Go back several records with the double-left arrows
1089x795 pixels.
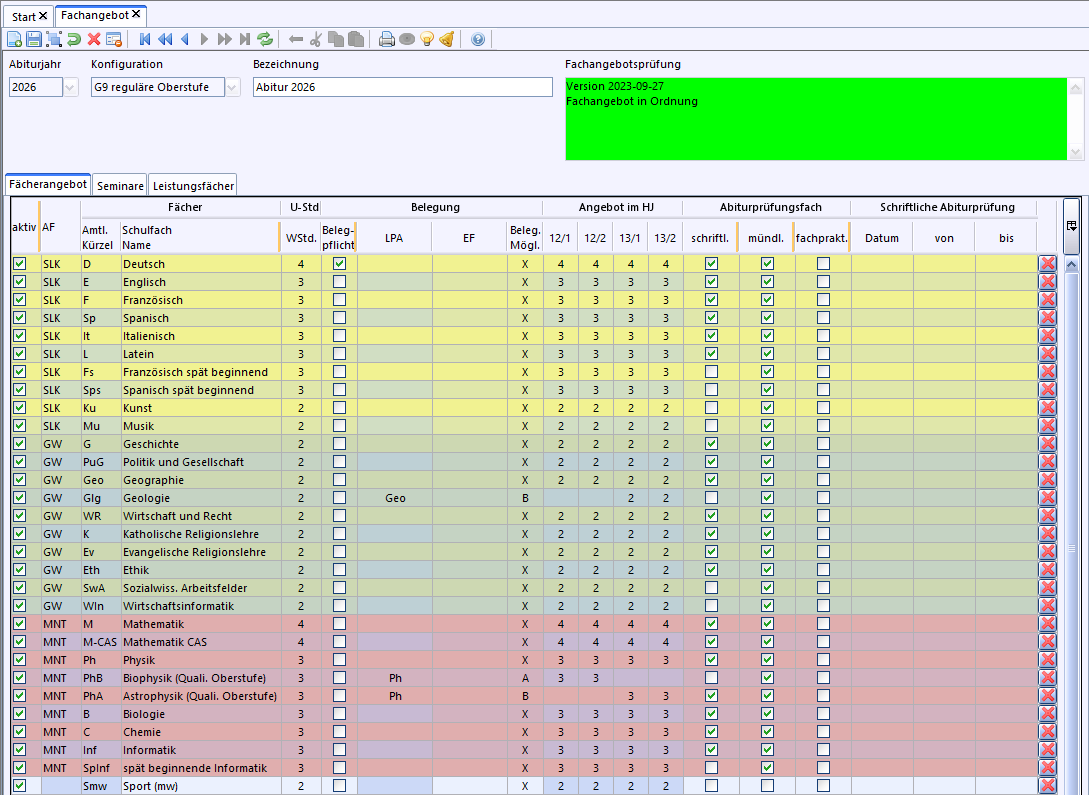coord(165,40)
